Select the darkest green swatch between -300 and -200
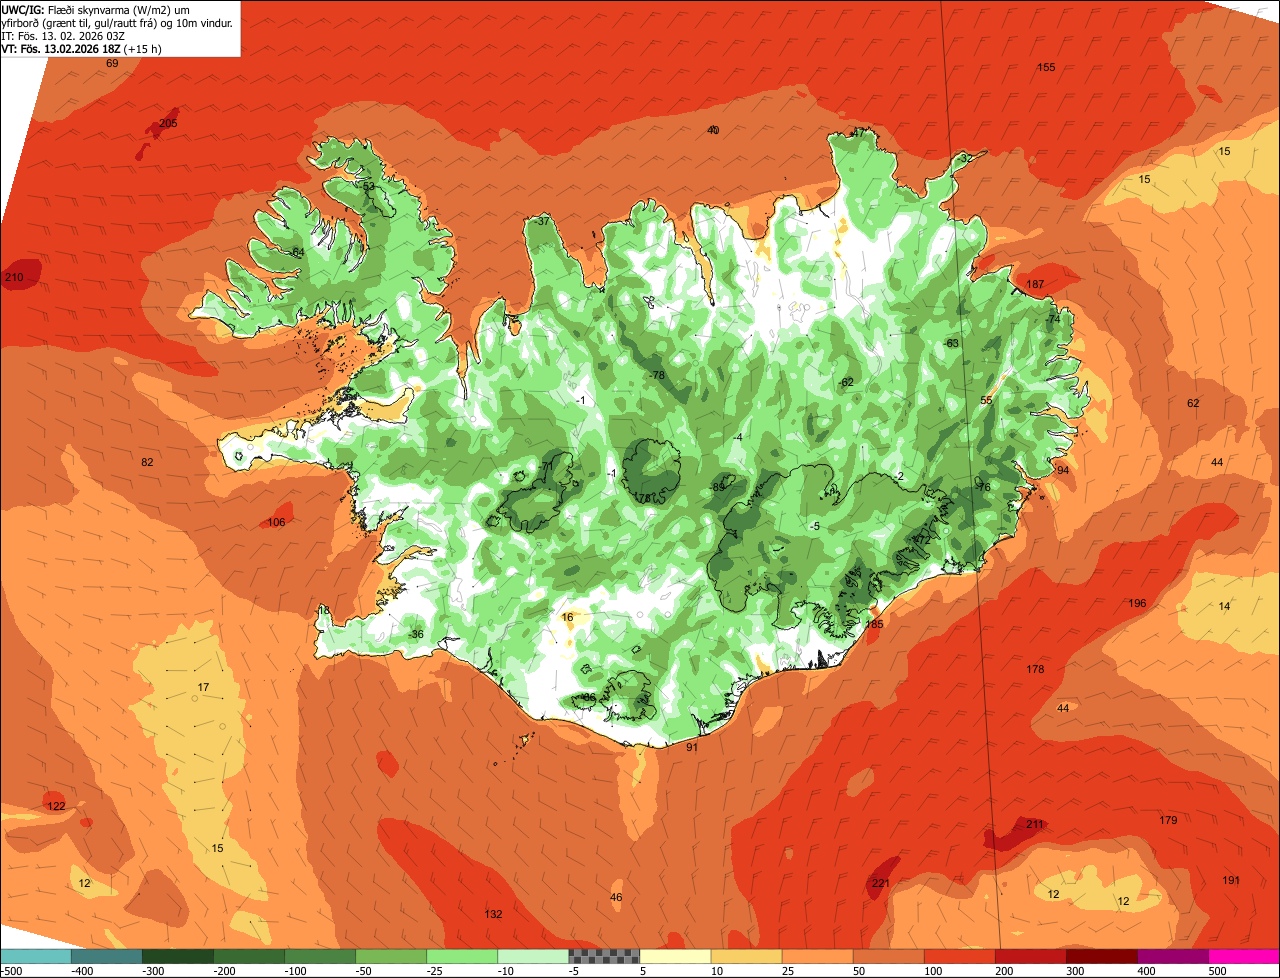 point(177,956)
